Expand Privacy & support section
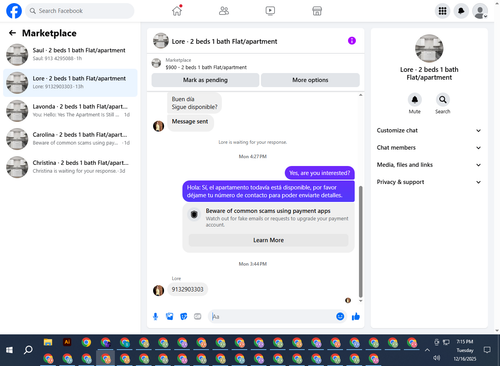 click(429, 182)
